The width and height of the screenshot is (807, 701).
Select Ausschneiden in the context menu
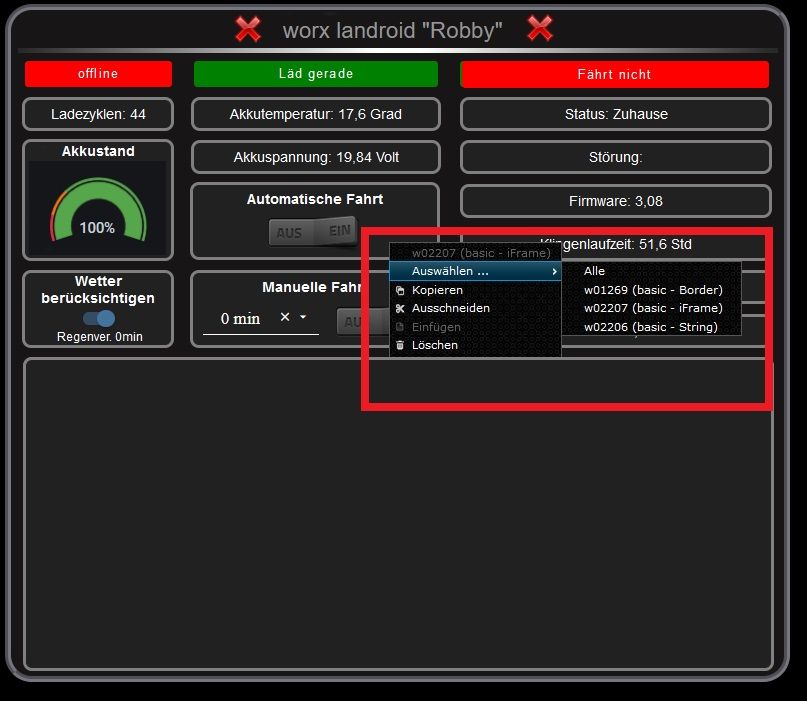pos(475,308)
